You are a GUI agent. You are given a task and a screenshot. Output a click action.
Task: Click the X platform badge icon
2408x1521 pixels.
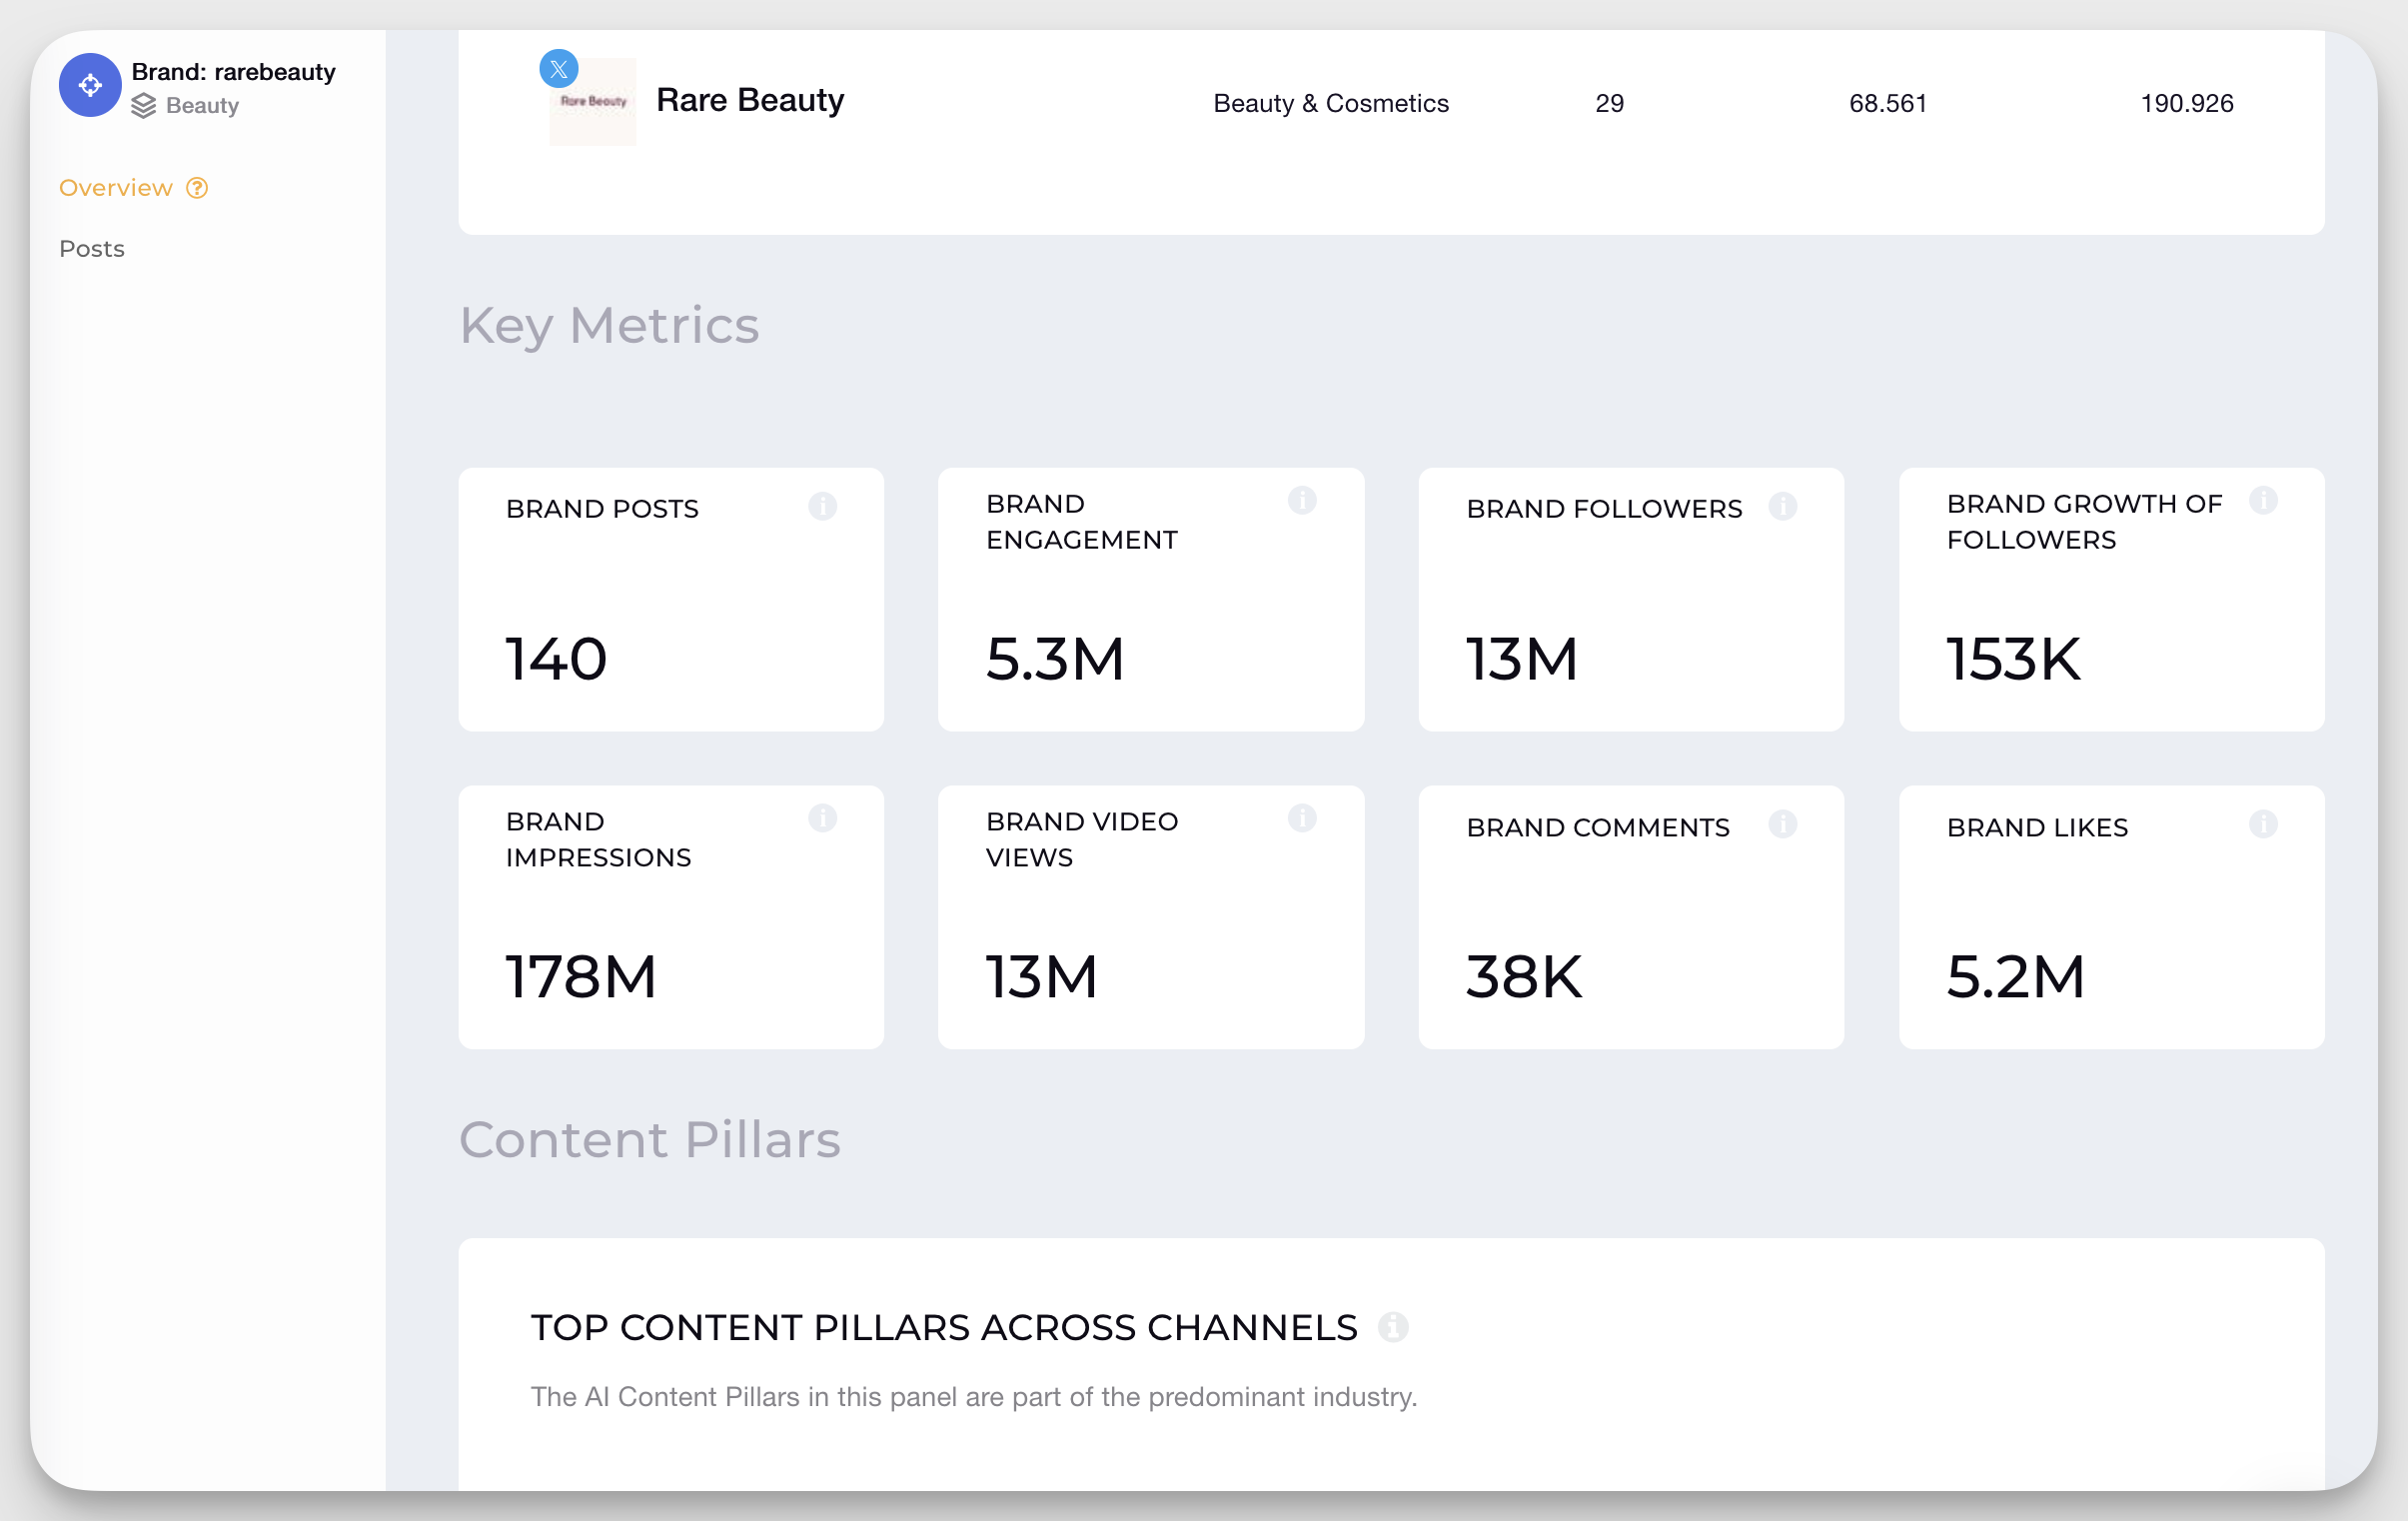(559, 69)
